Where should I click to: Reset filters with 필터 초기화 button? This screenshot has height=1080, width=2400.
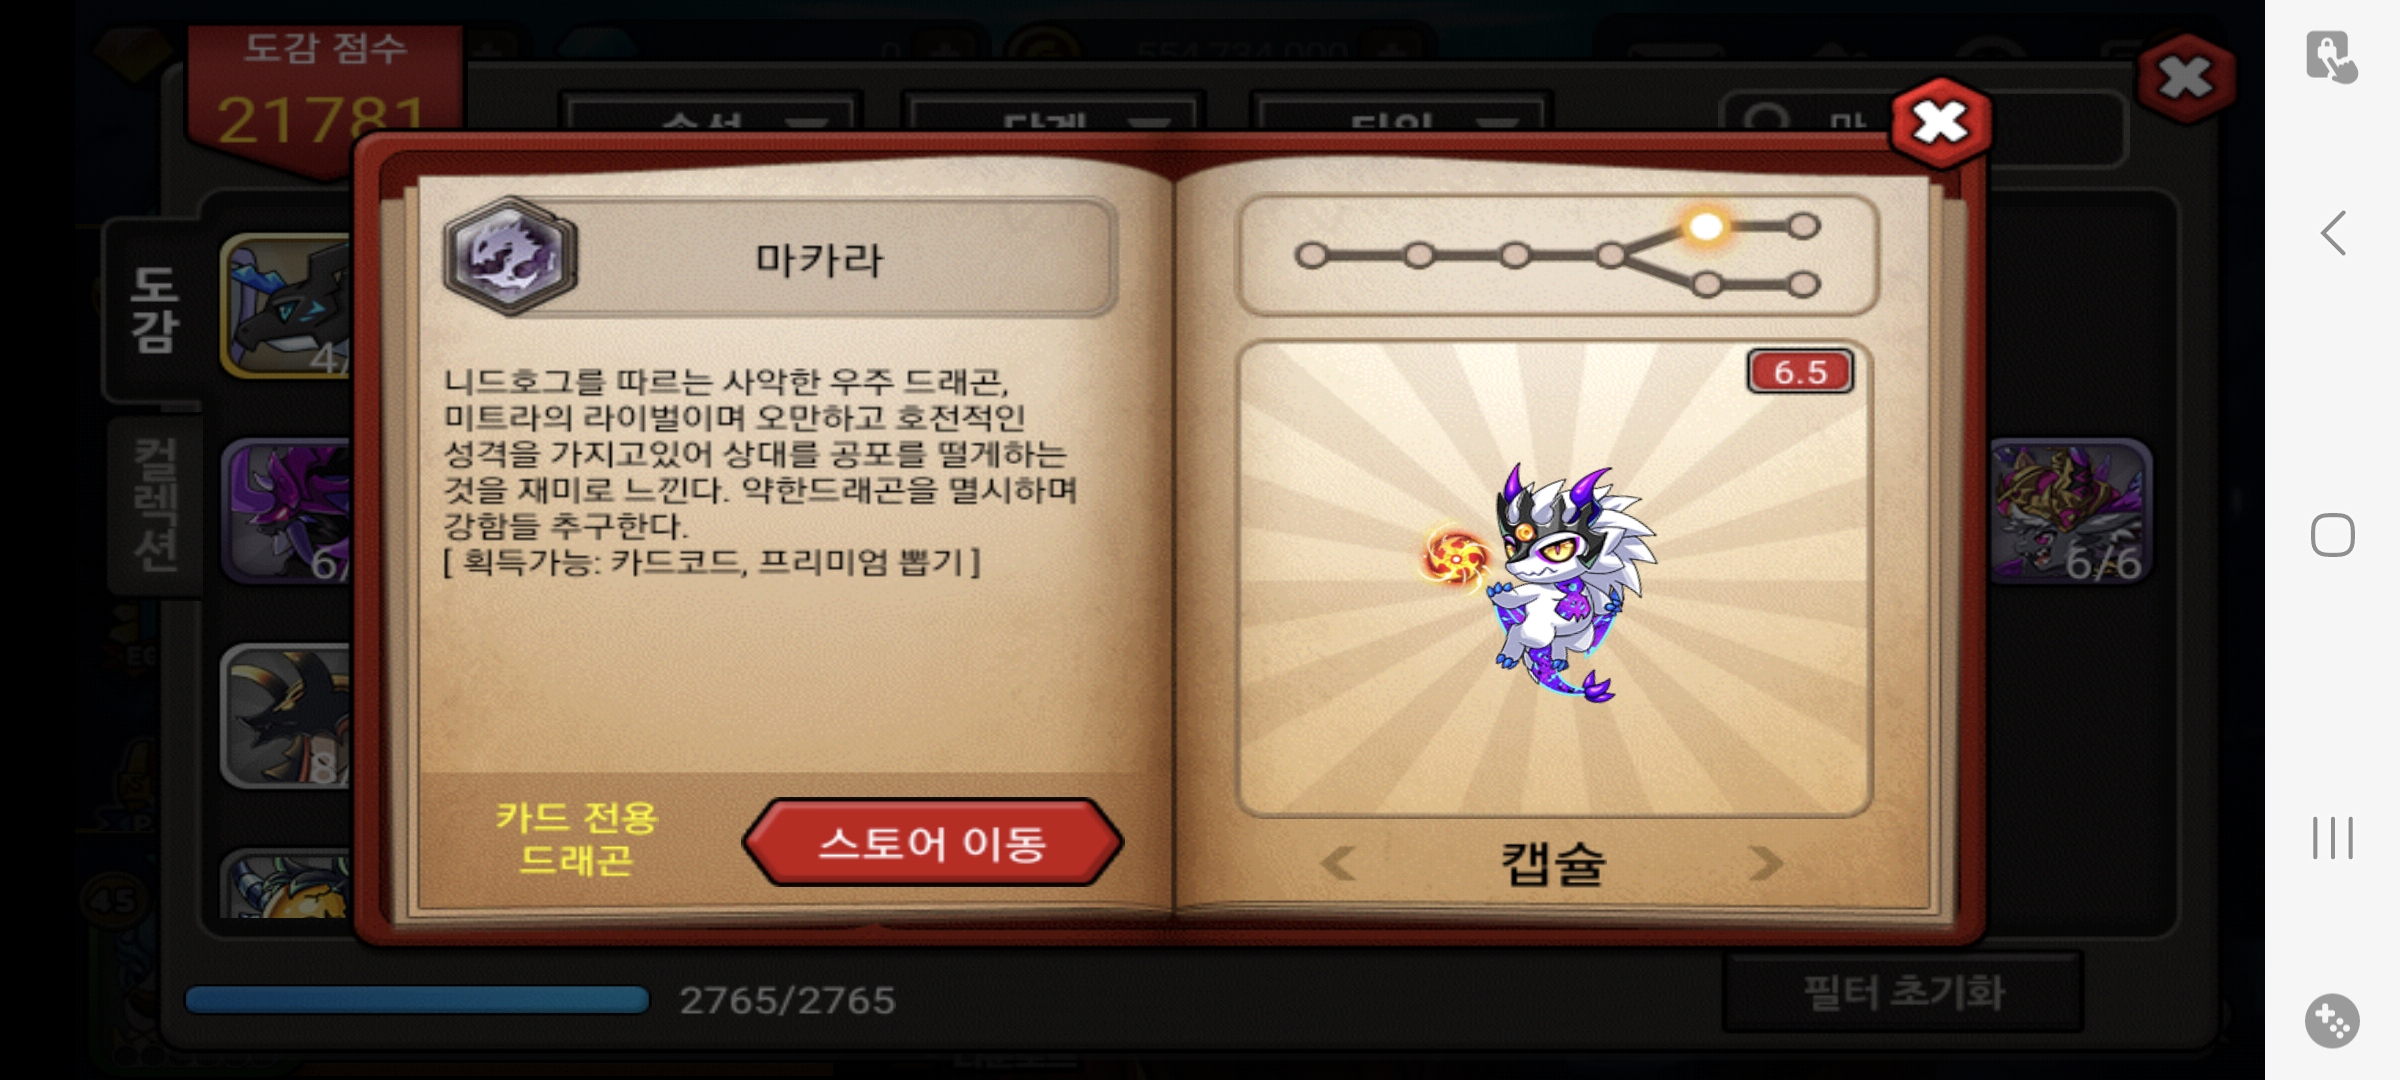1903,992
